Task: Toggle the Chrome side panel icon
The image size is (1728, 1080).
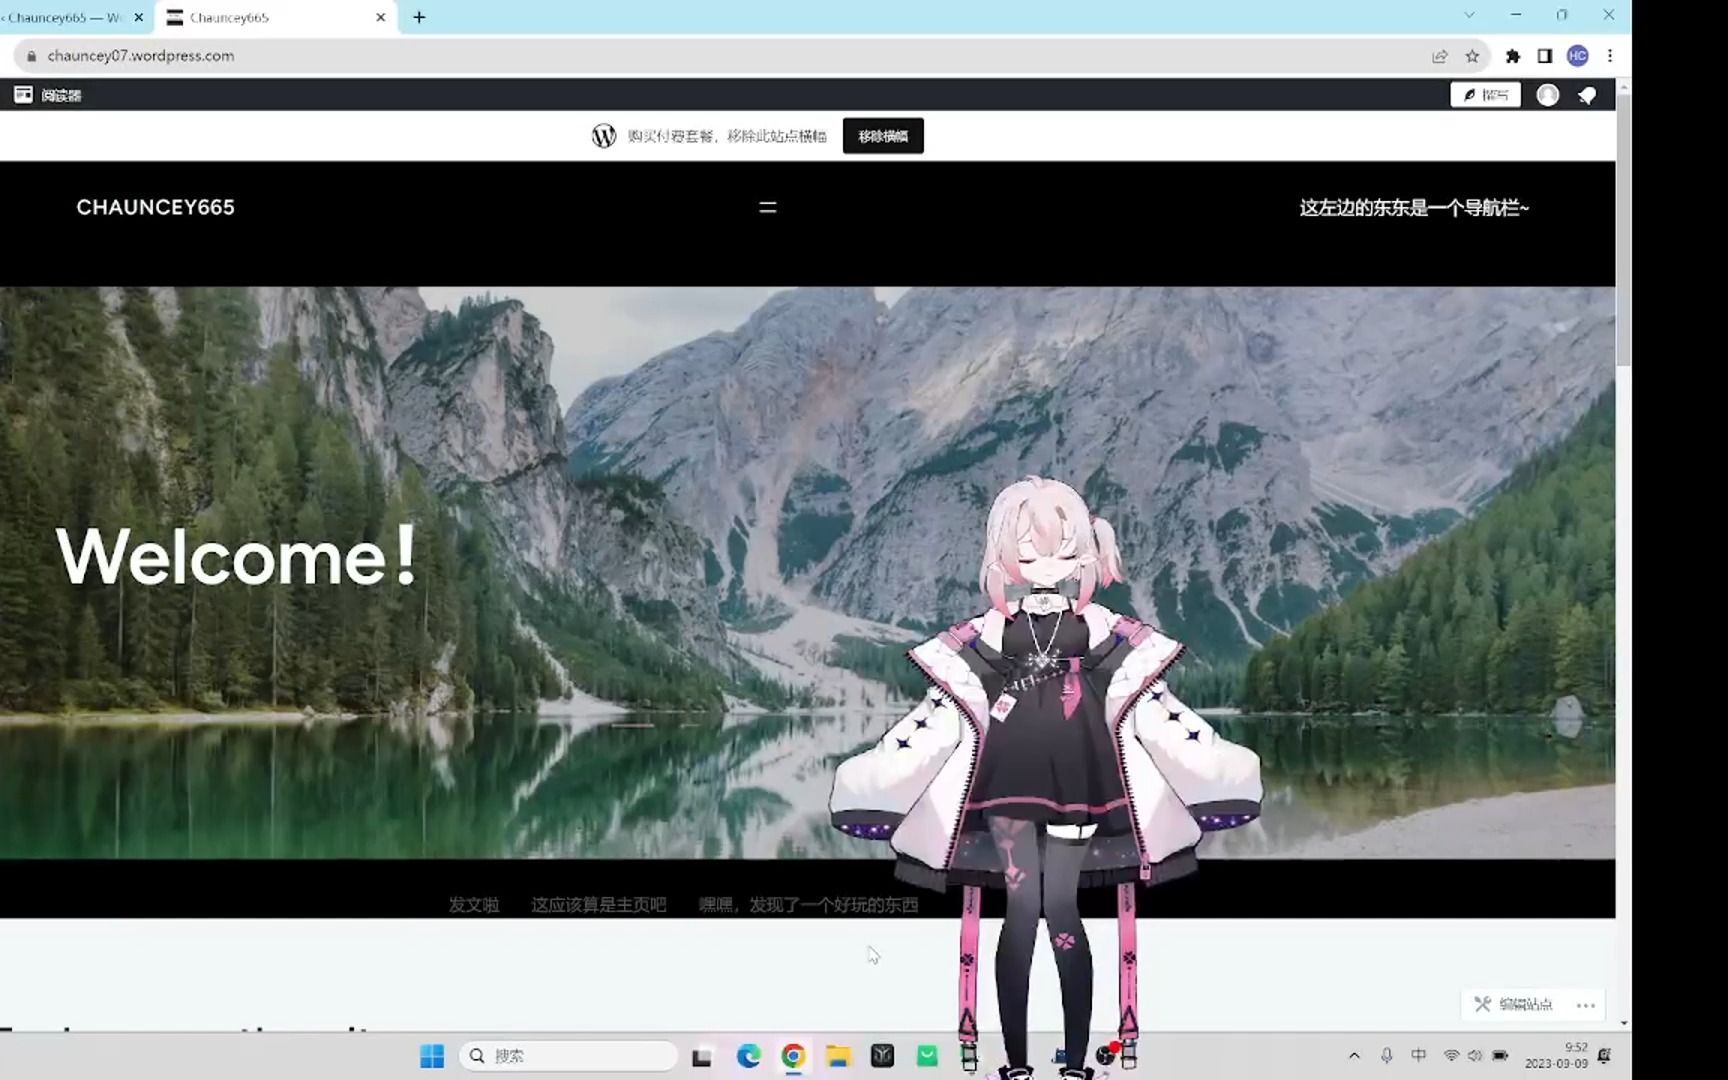Action: point(1545,56)
